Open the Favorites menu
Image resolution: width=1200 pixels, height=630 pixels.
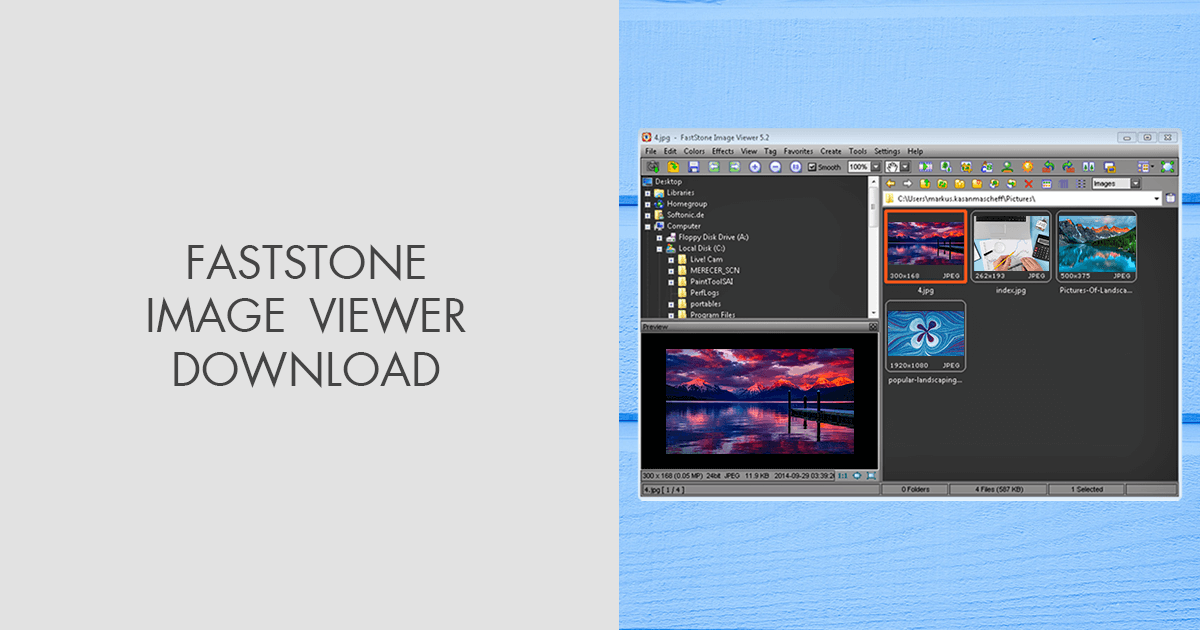798,151
